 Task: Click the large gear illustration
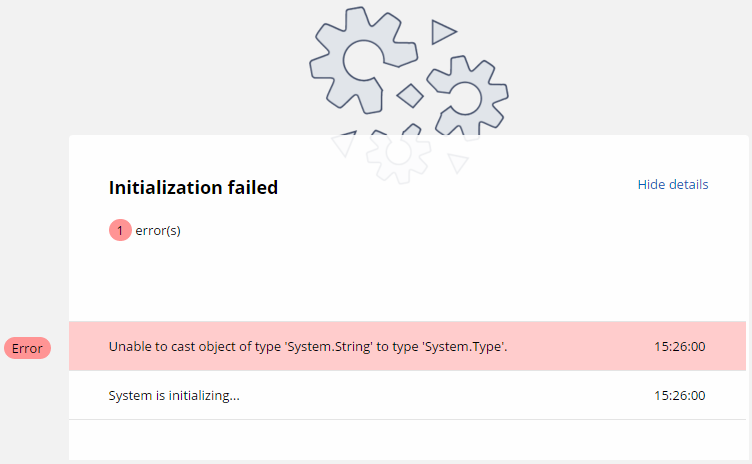tap(363, 61)
